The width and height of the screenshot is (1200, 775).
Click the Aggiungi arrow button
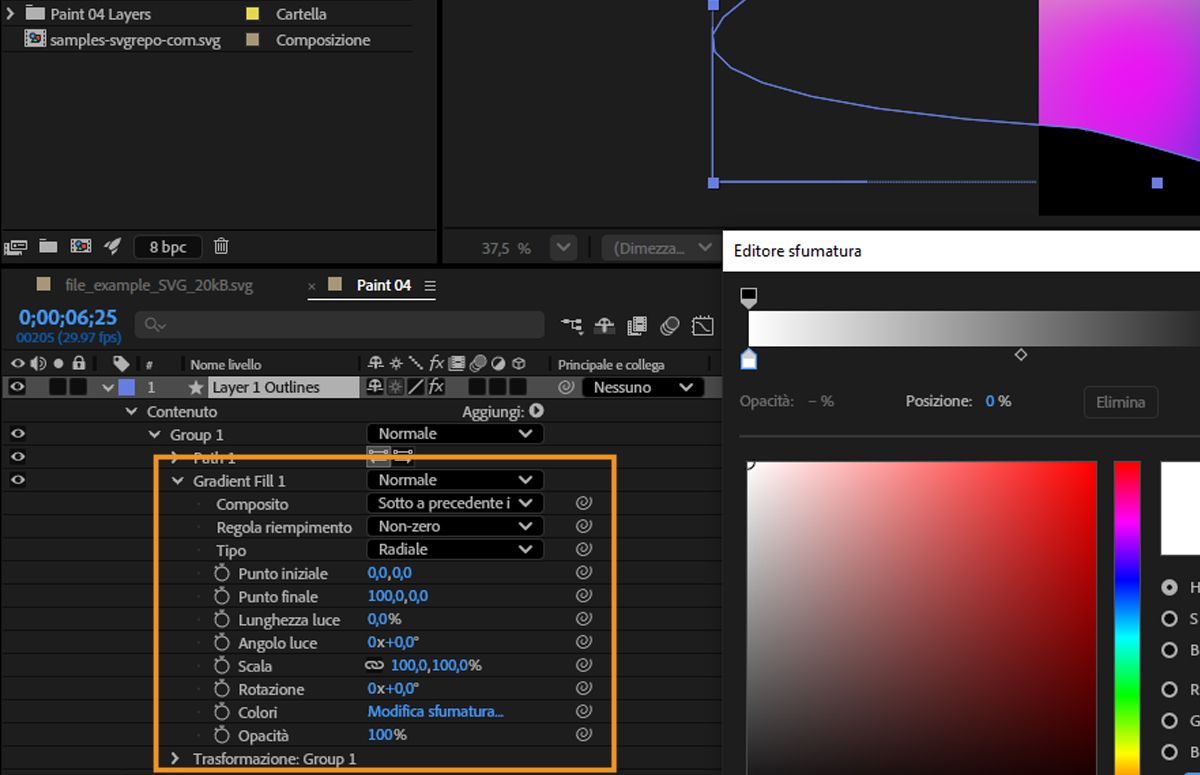(536, 411)
